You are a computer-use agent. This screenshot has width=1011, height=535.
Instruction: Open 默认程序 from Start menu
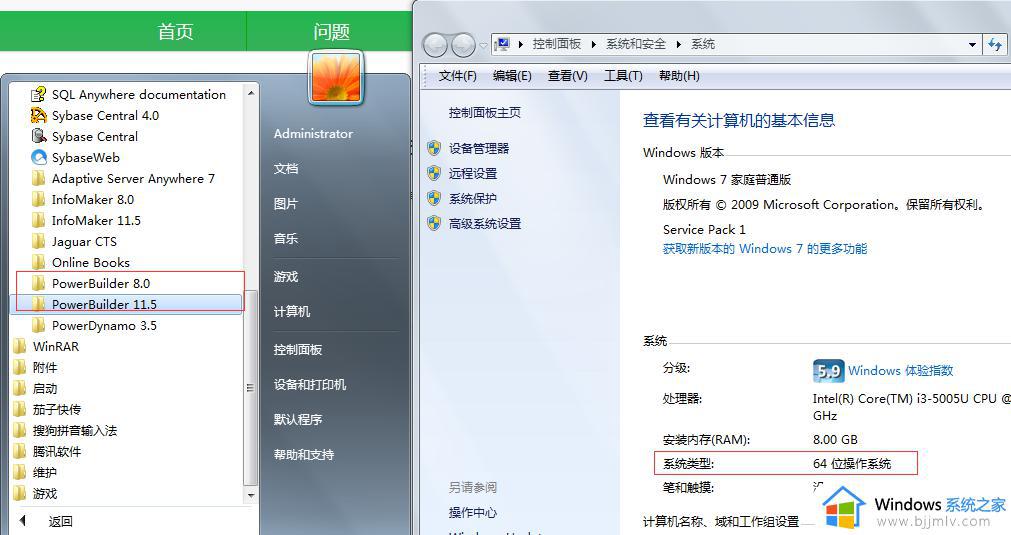(297, 419)
